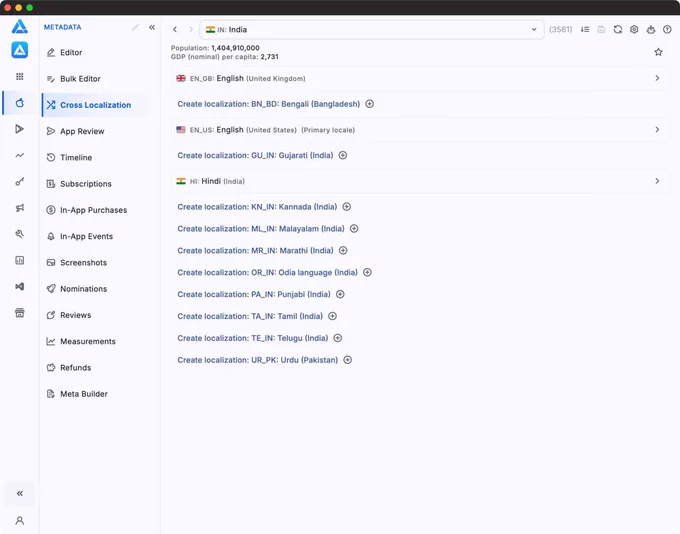Viewport: 680px width, 534px height.
Task: Create localization GU_IN Gujarati (India)
Action: [x=262, y=155]
